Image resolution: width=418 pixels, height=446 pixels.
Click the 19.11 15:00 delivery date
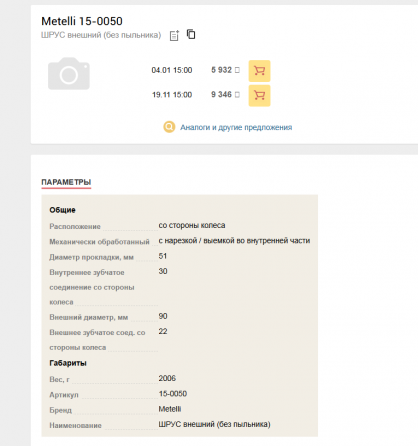172,95
